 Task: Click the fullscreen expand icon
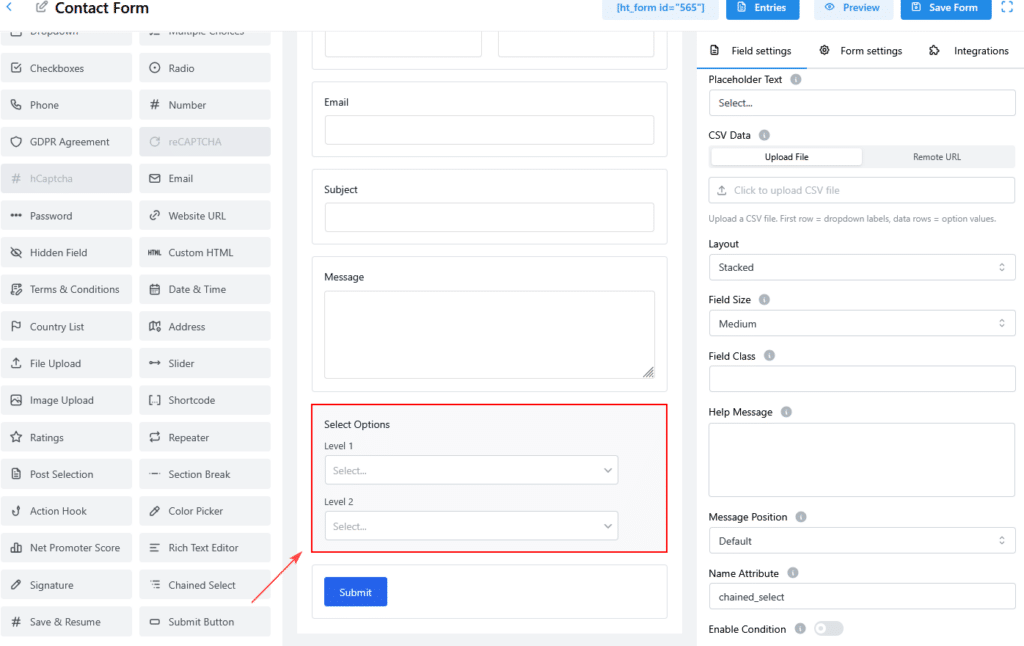point(1007,7)
